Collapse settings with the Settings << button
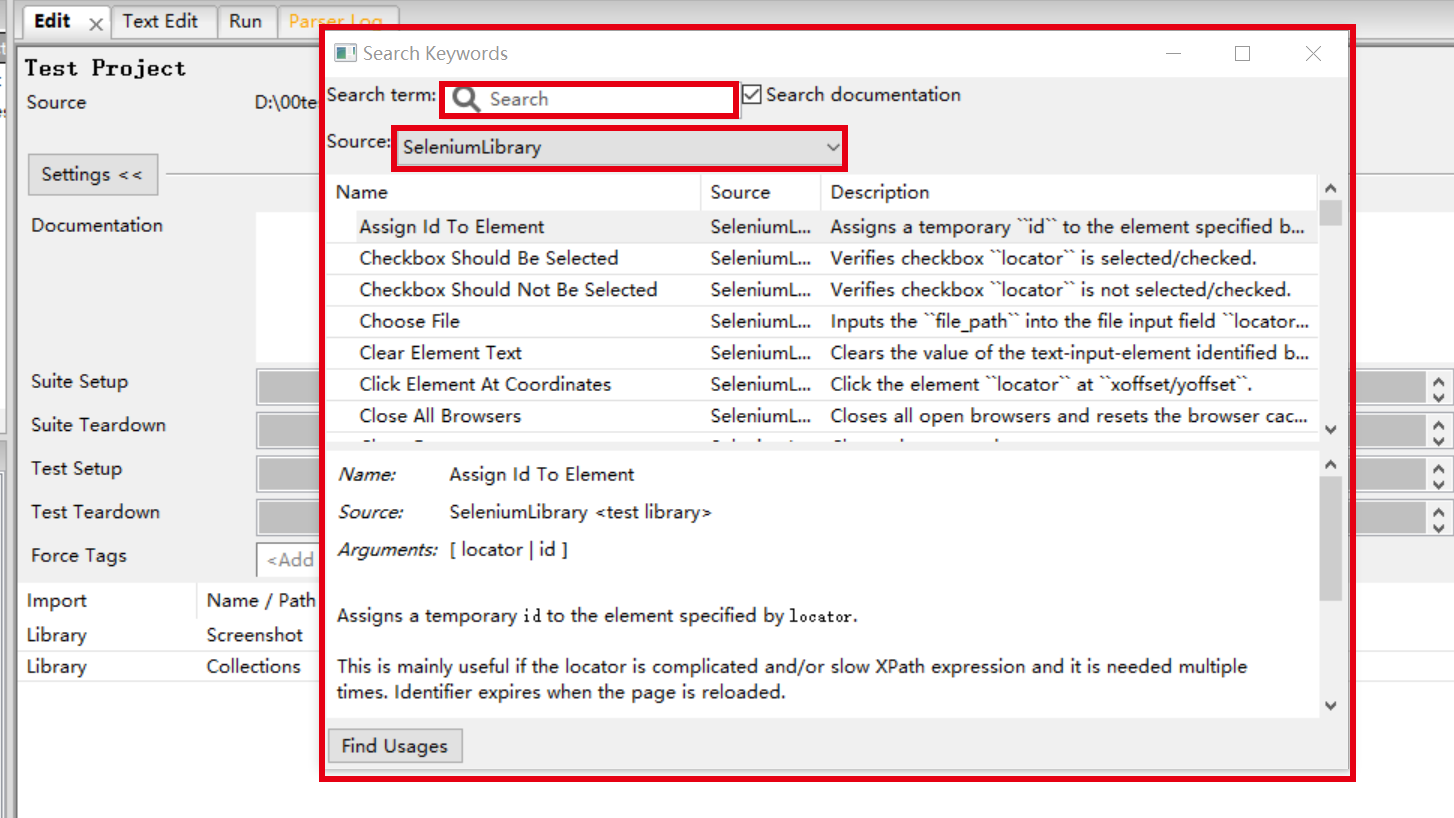 click(x=92, y=175)
